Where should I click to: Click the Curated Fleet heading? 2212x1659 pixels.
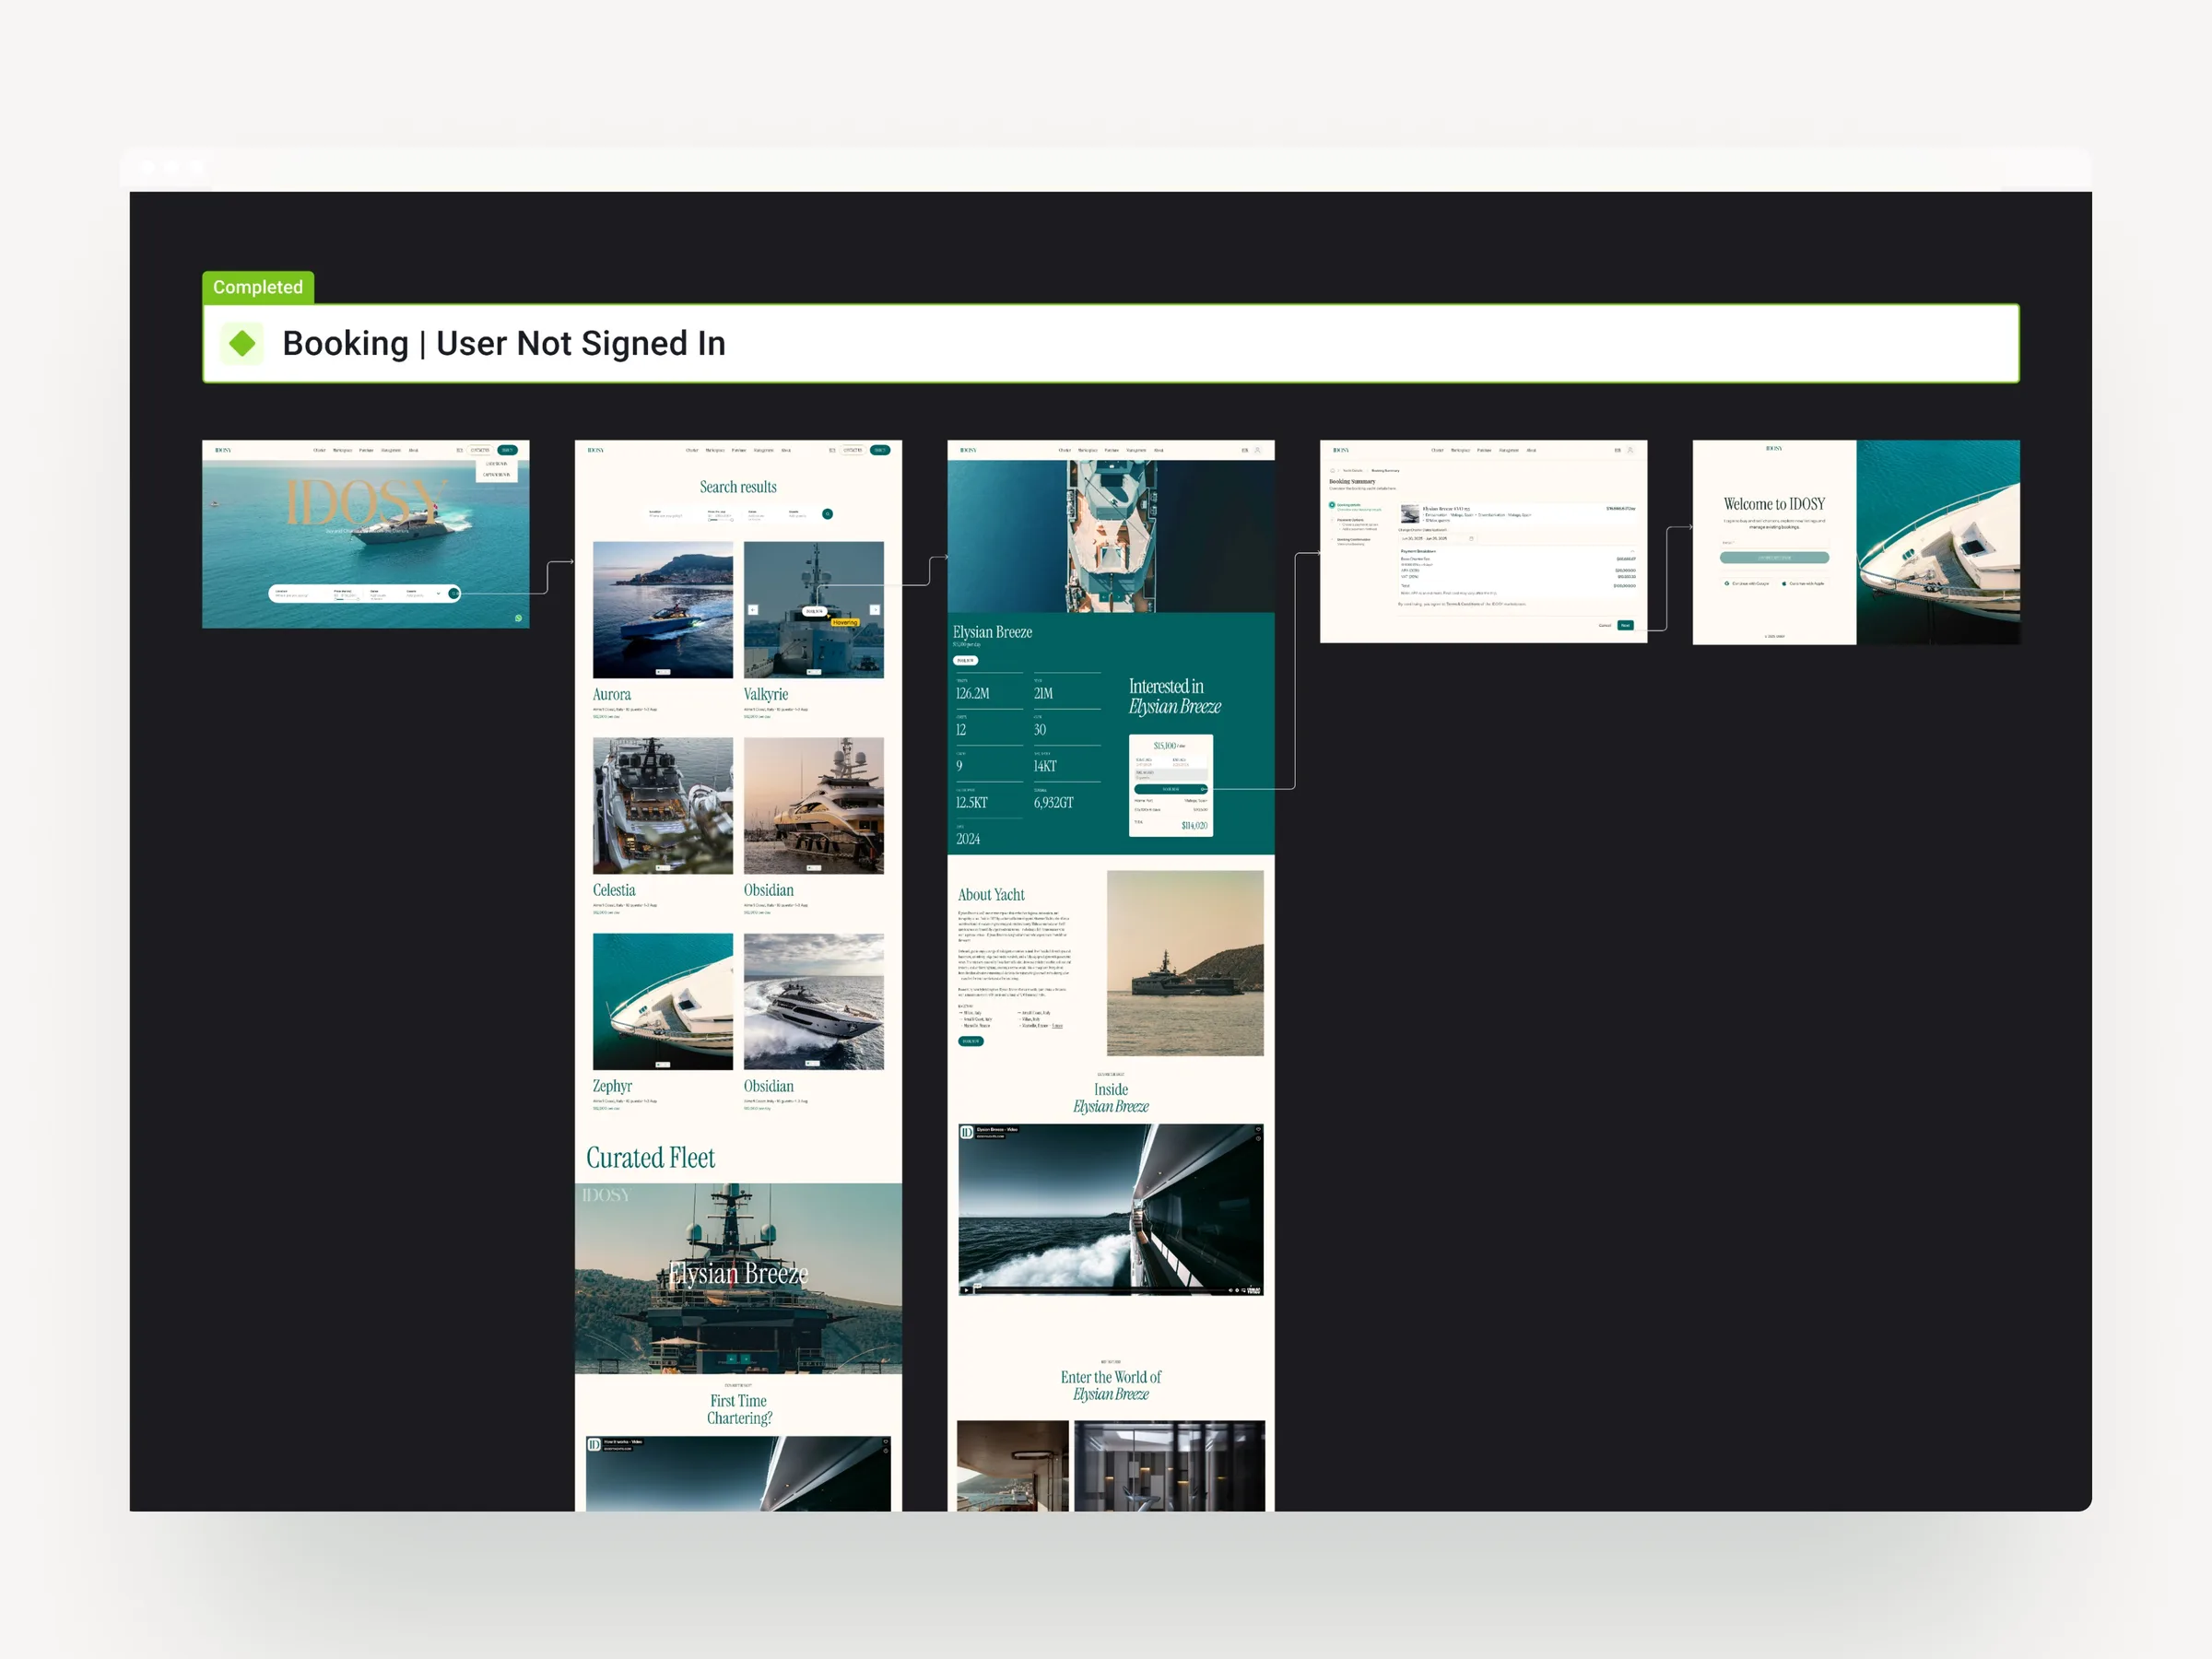point(651,1158)
